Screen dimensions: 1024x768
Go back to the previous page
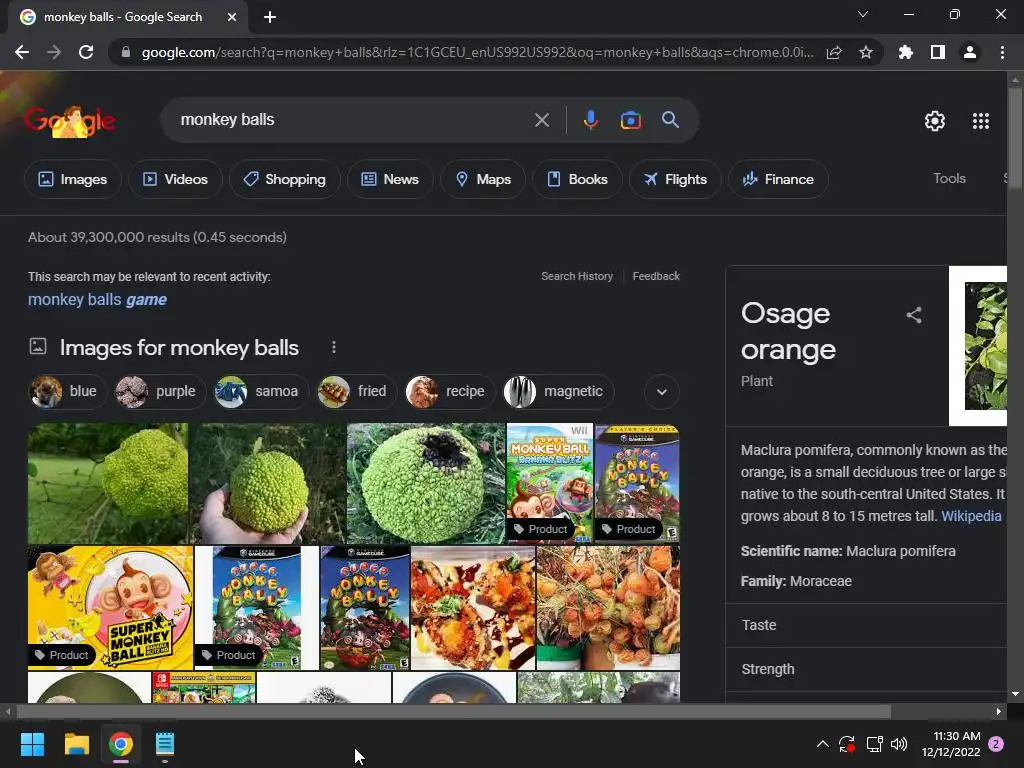(x=22, y=52)
